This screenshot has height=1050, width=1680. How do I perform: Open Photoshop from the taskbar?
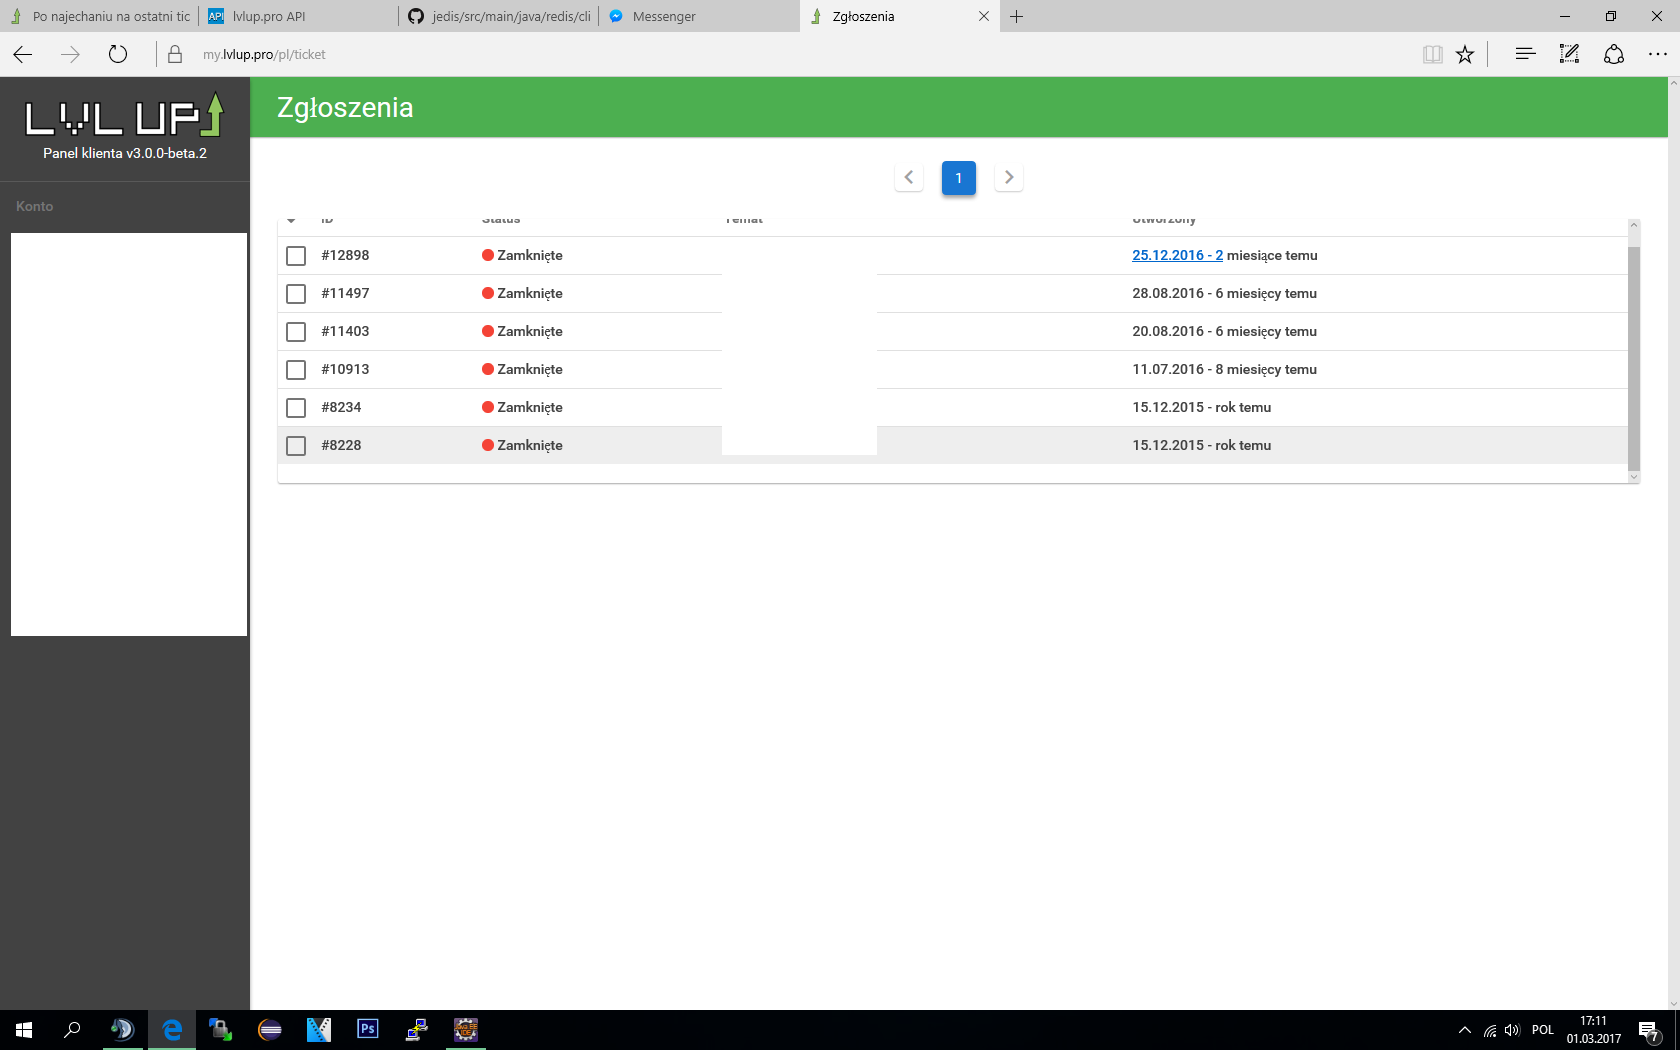tap(367, 1029)
